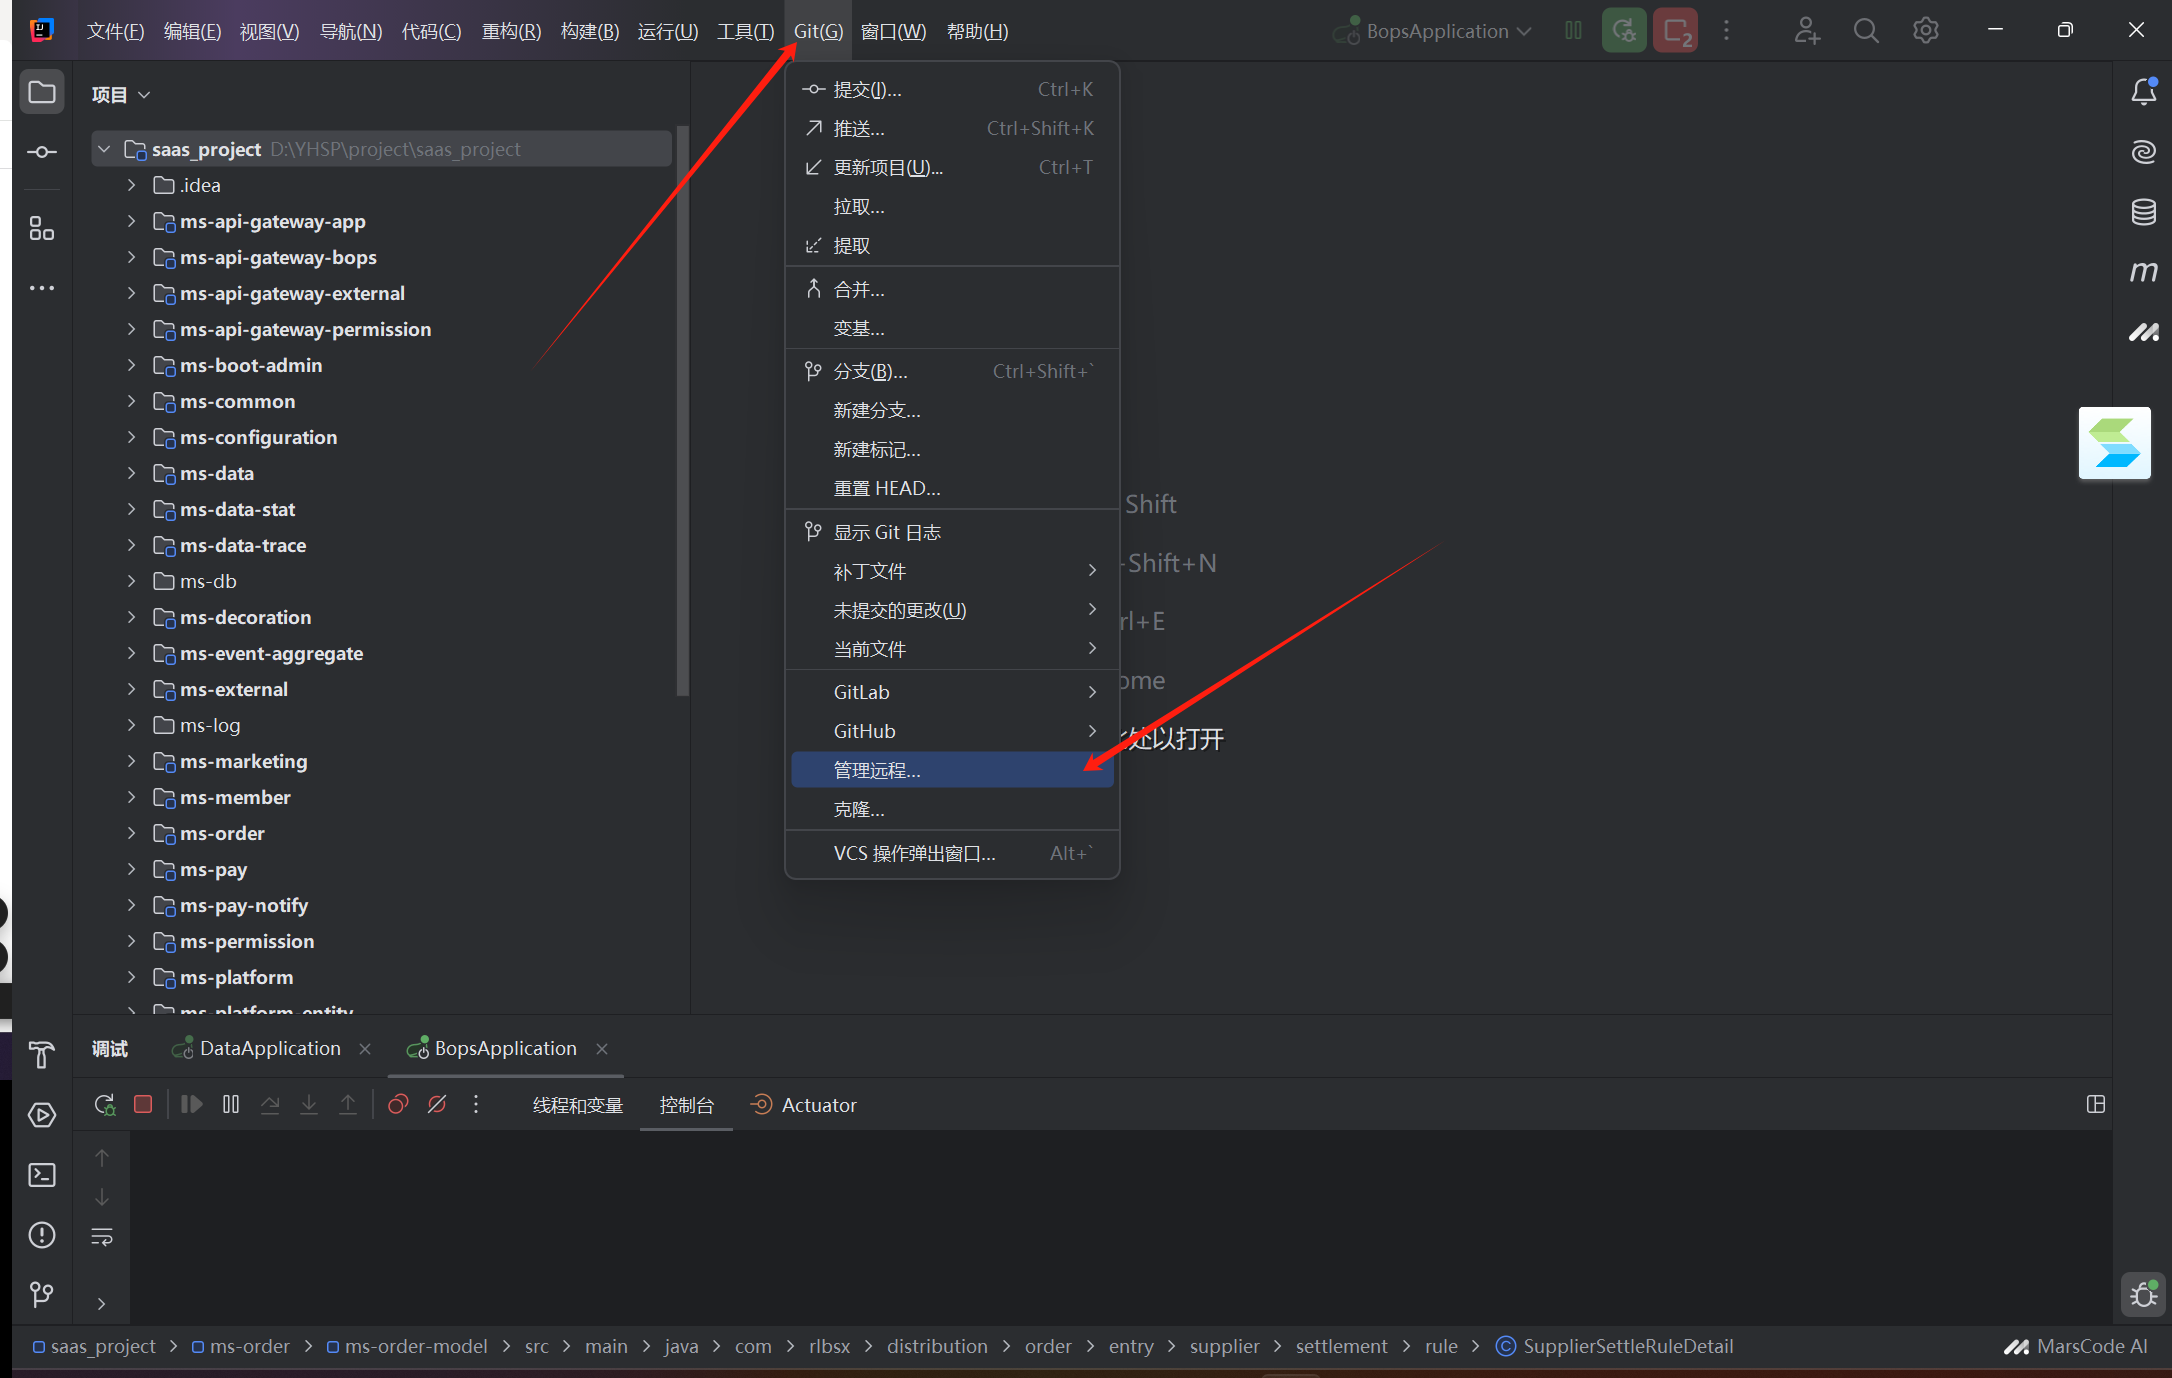Switch to the 线程和变量 tab
Viewport: 2172px width, 1378px height.
click(578, 1105)
